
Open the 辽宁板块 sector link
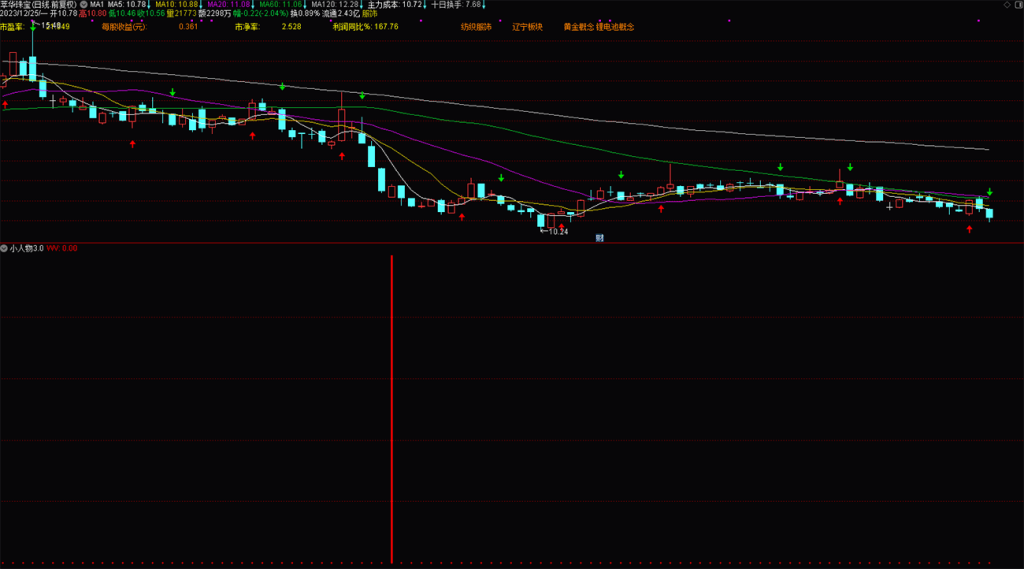coord(527,26)
